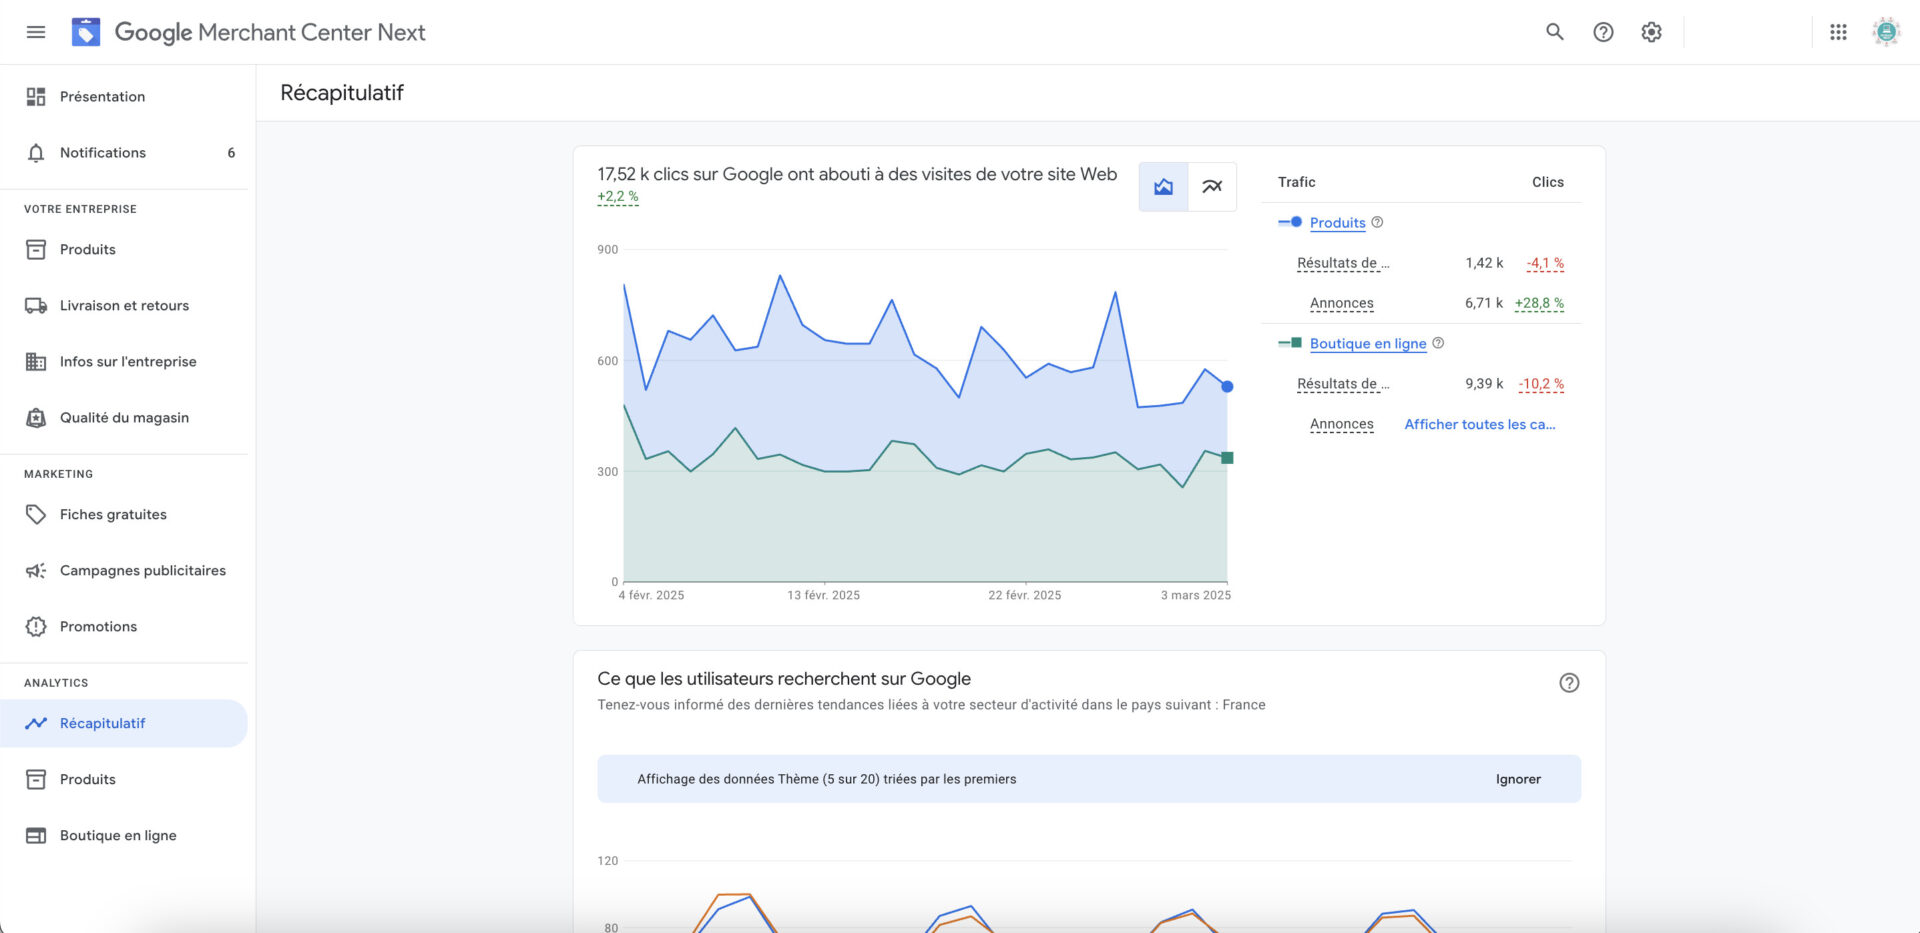The image size is (1920, 933).
Task: Click Annonces under Boutique en ligne
Action: (x=1342, y=424)
